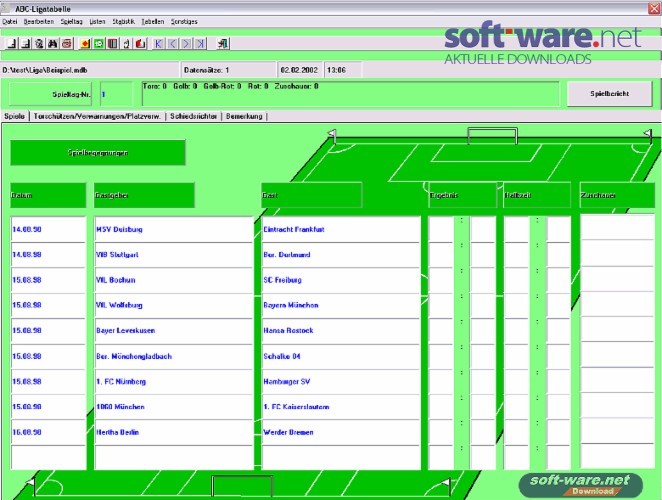
Task: Jump to the last record
Action: [x=200, y=43]
